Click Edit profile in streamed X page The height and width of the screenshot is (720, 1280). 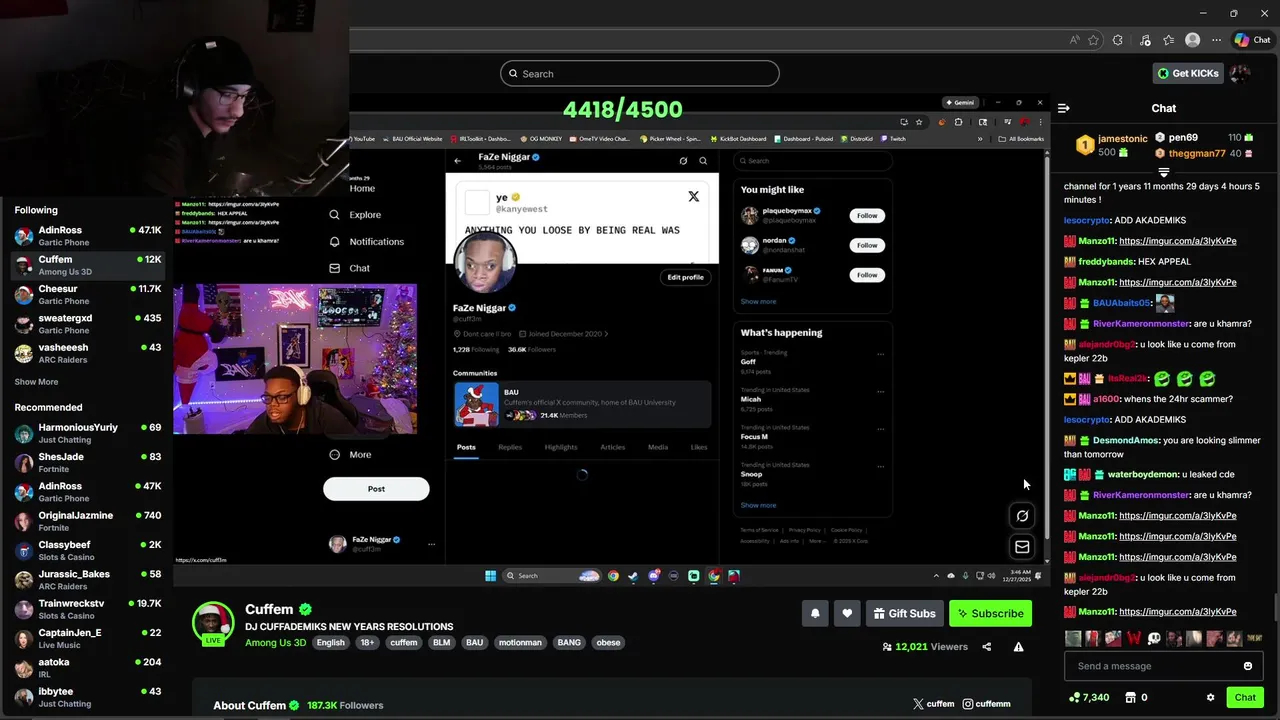686,277
